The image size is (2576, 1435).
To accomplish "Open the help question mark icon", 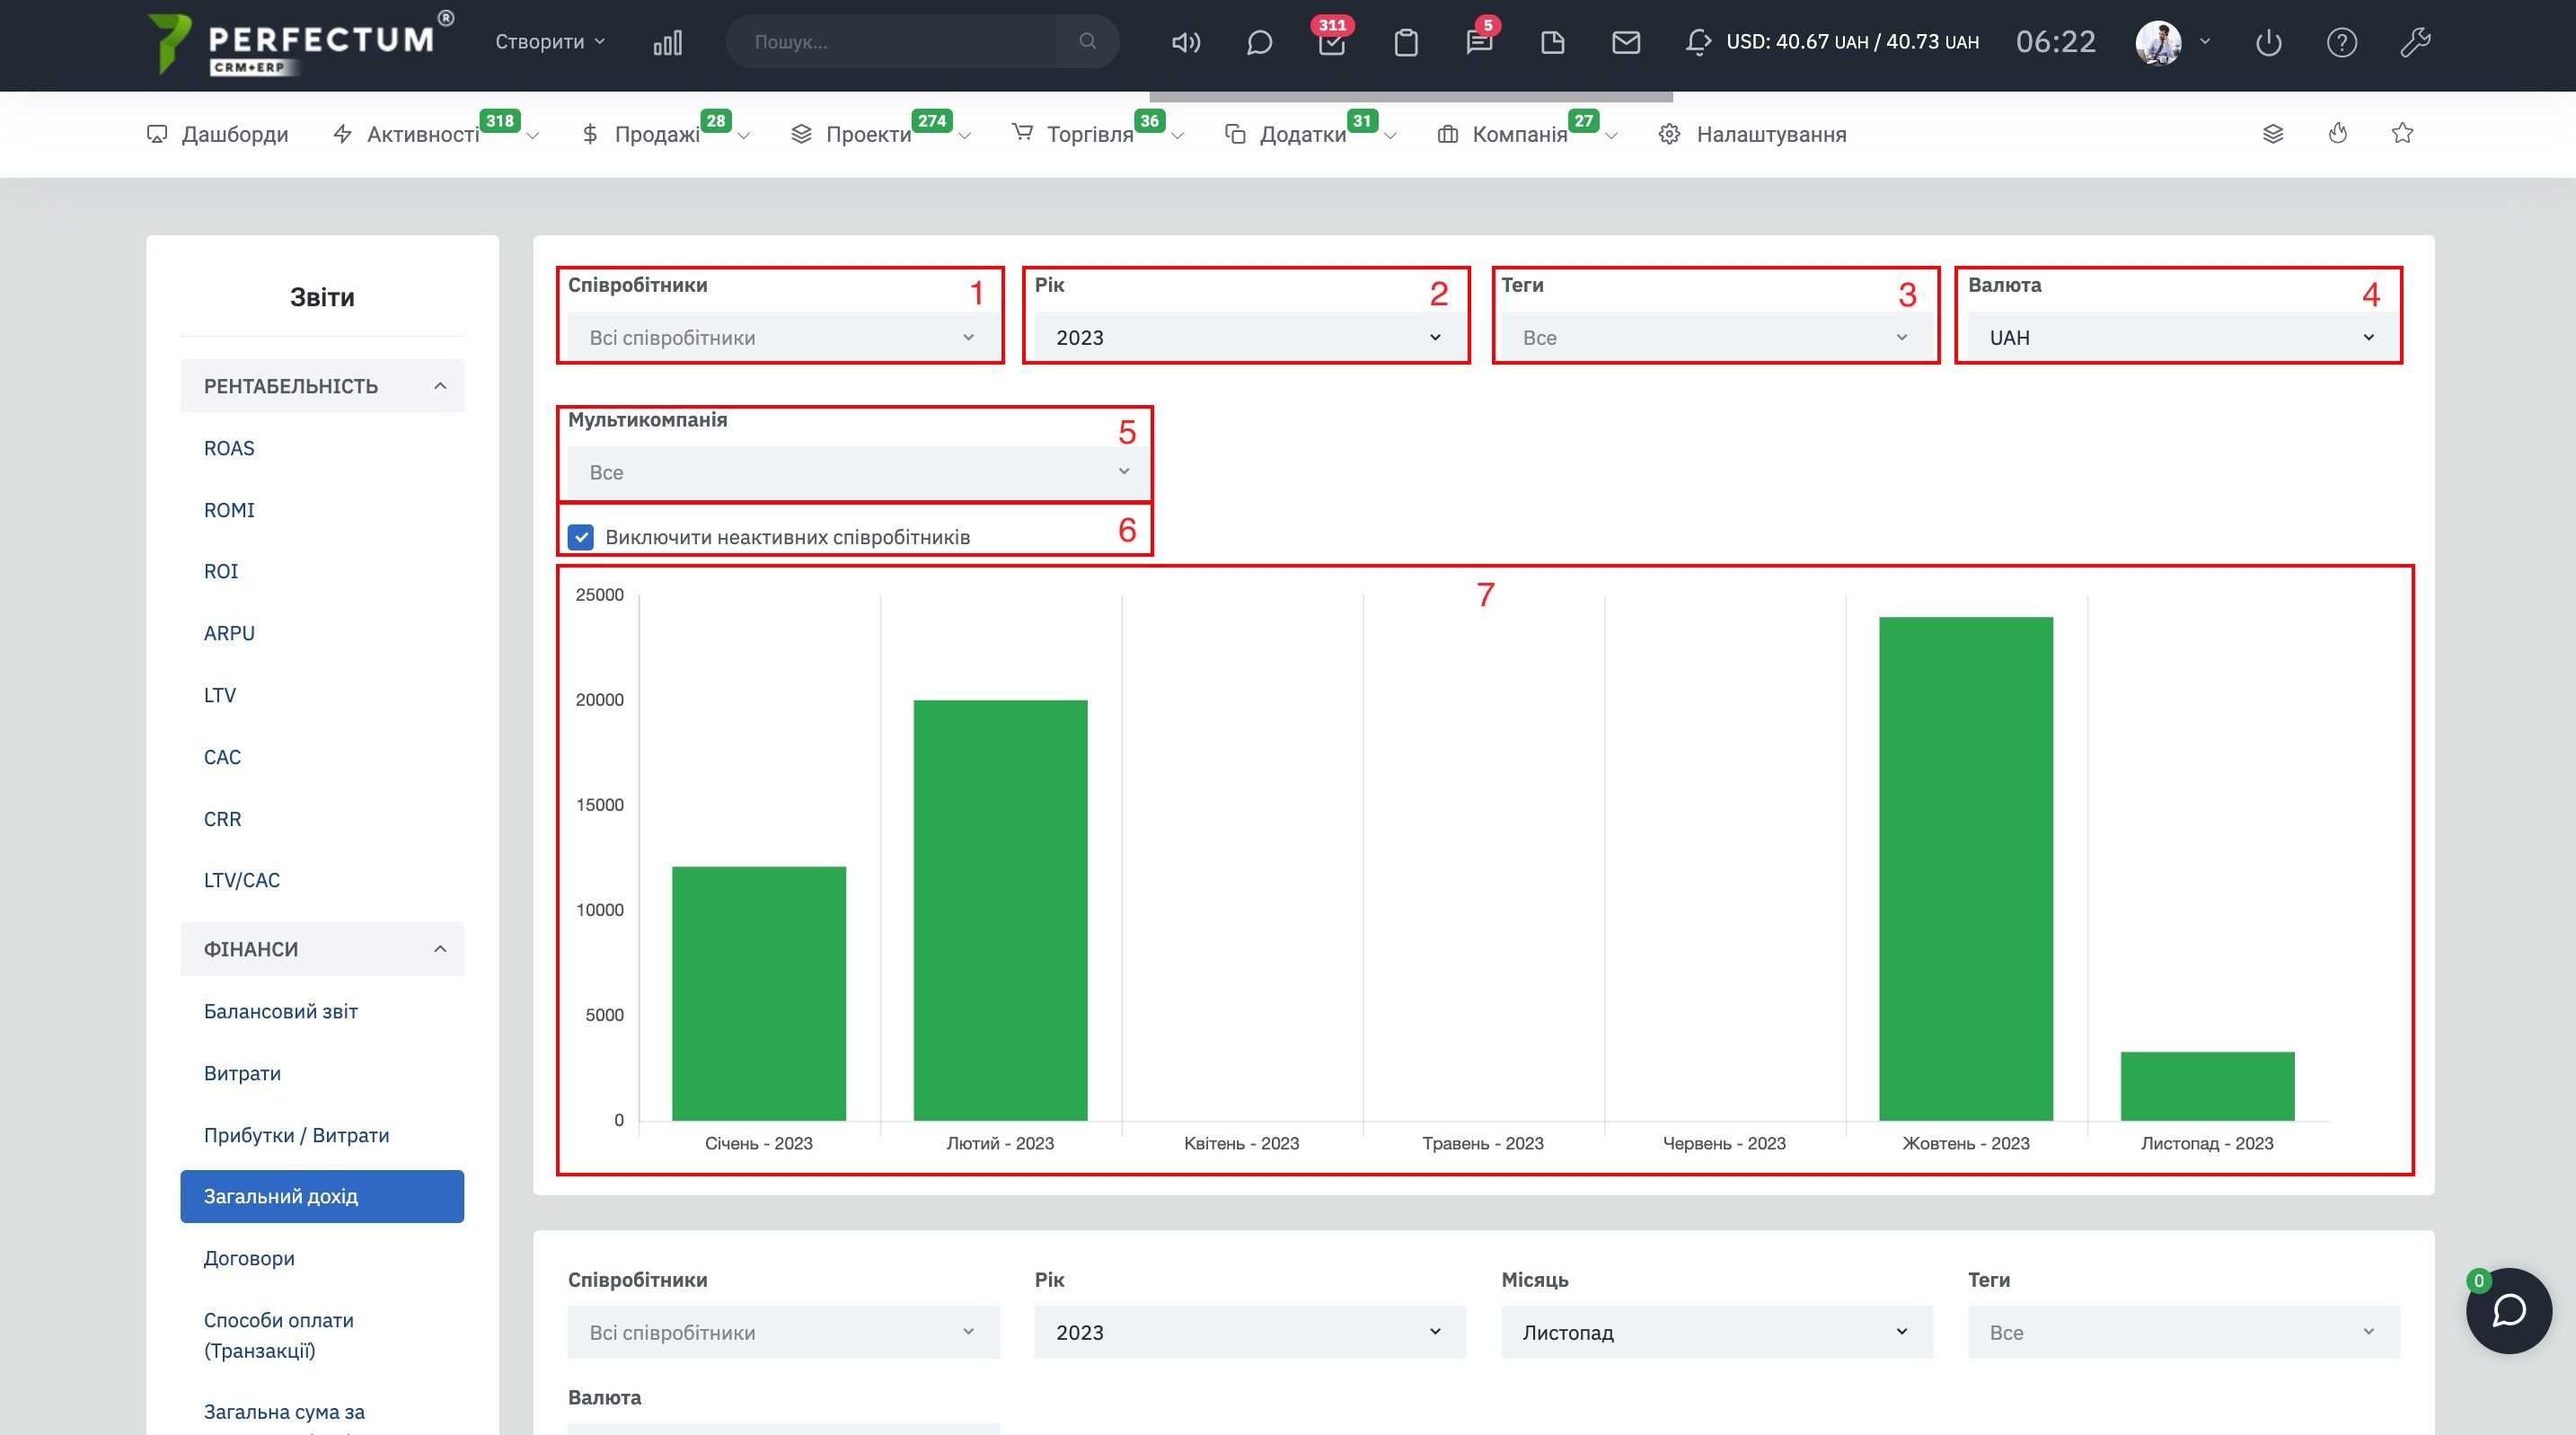I will [2341, 42].
